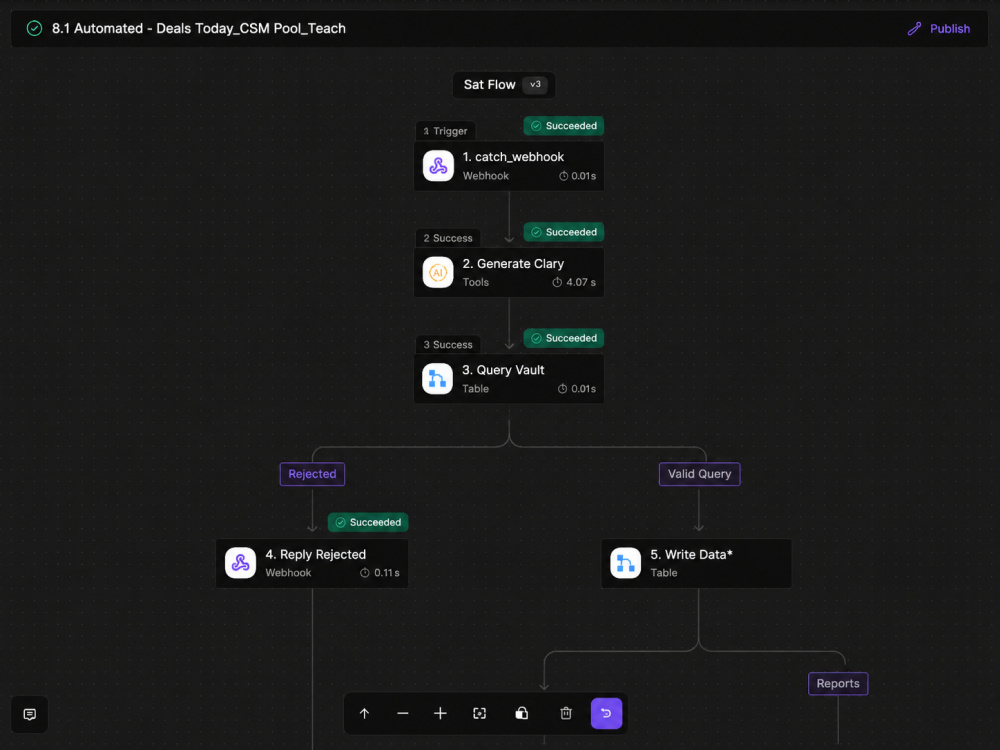Click the 0.01s duration on Query Vault
Viewport: 1000px width, 750px height.
tap(577, 388)
